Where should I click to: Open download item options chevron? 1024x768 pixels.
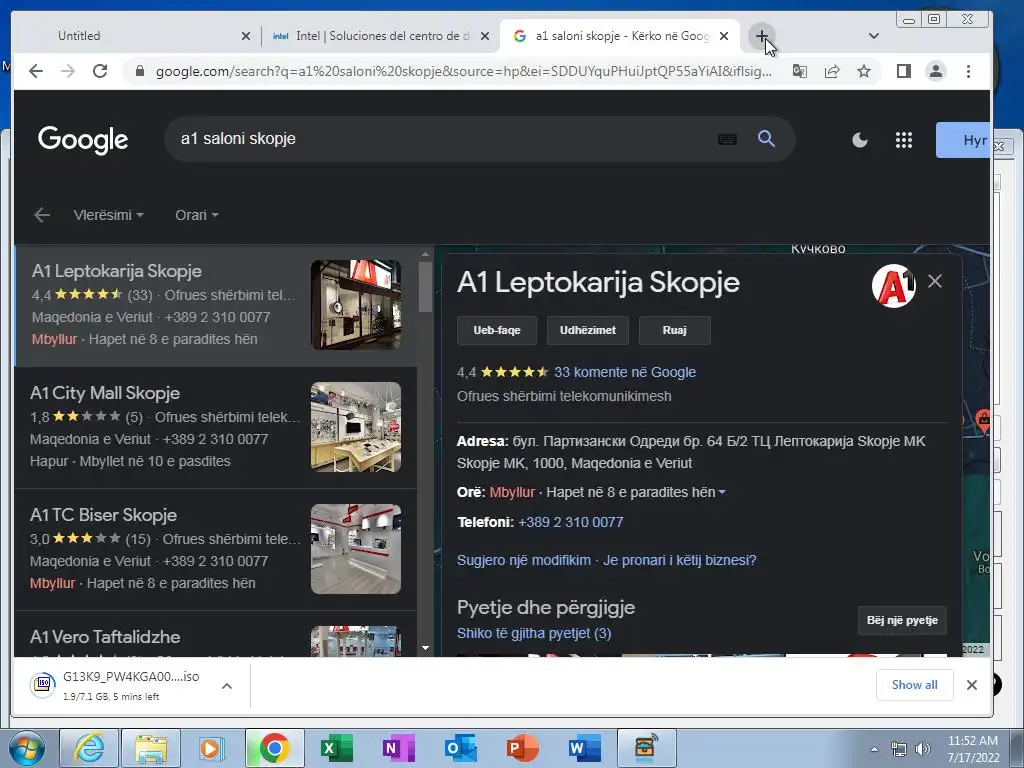pyautogui.click(x=227, y=686)
